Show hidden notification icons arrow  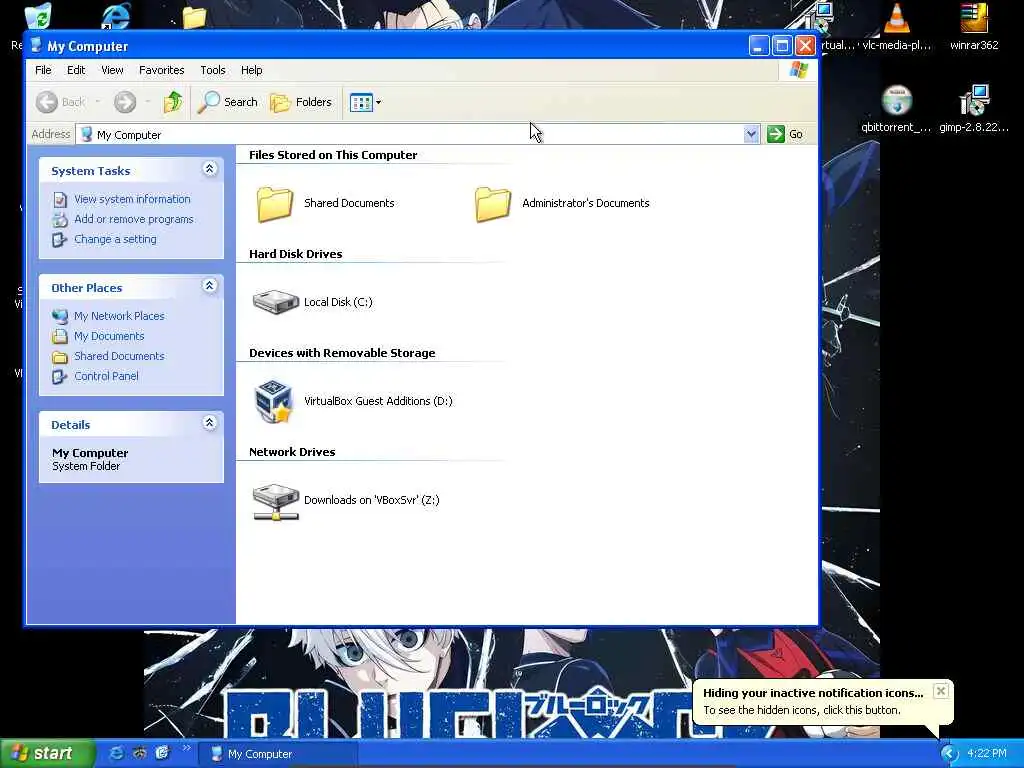point(949,754)
